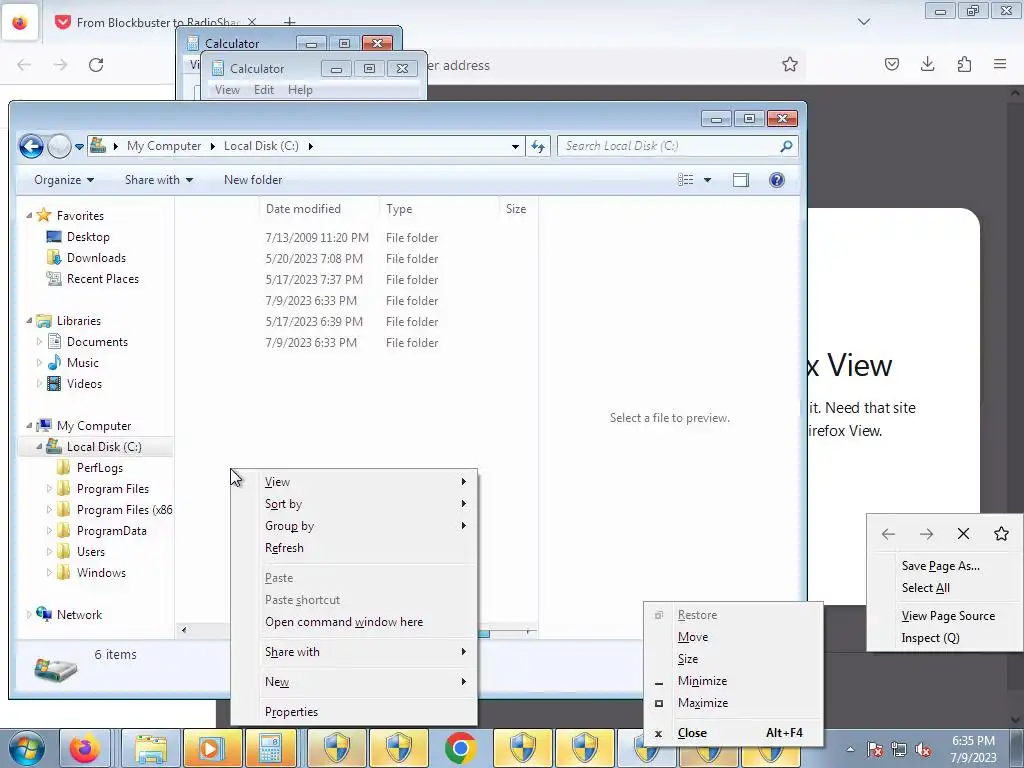Choose Properties in the context menu
Screen dimensions: 1024x768
(x=353, y=712)
